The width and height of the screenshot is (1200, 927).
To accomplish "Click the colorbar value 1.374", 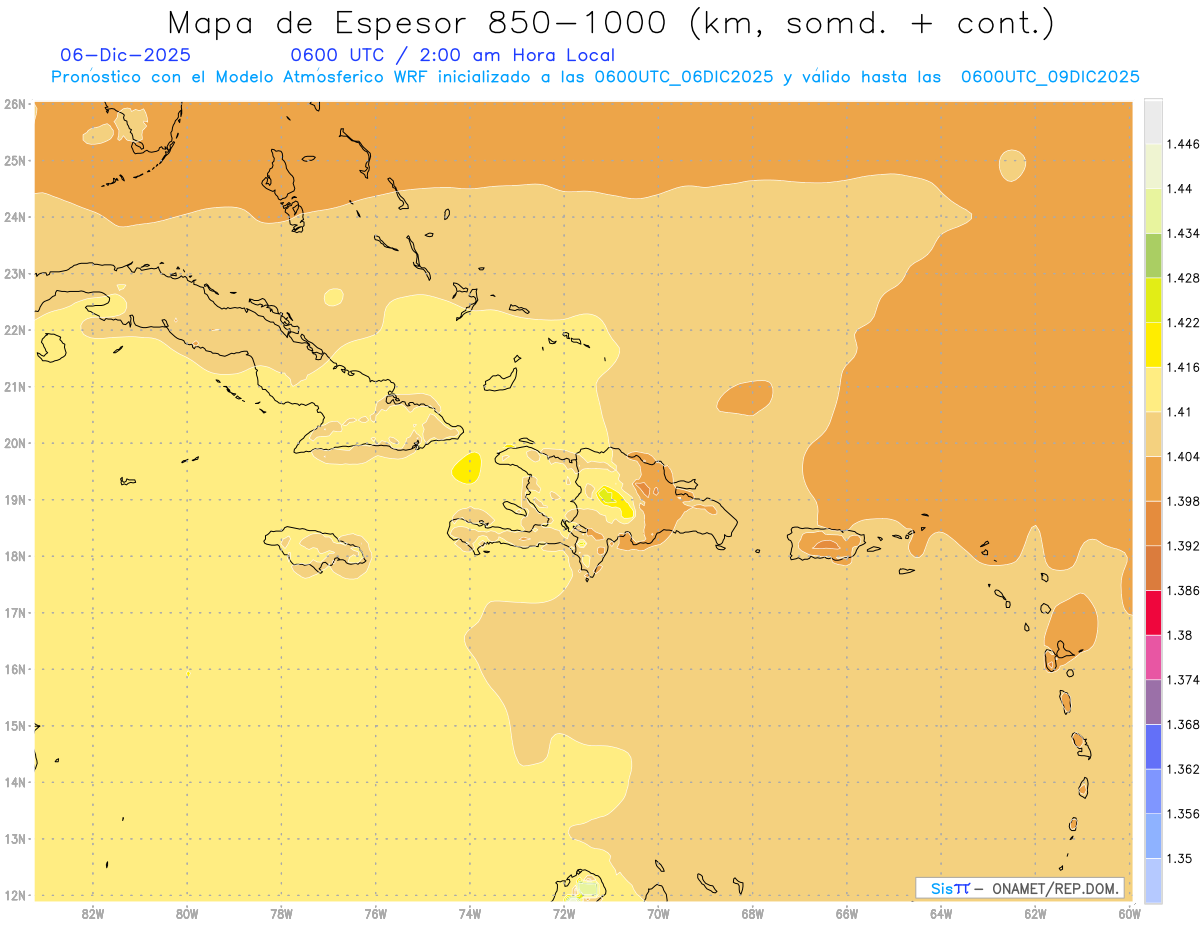I will (1183, 680).
